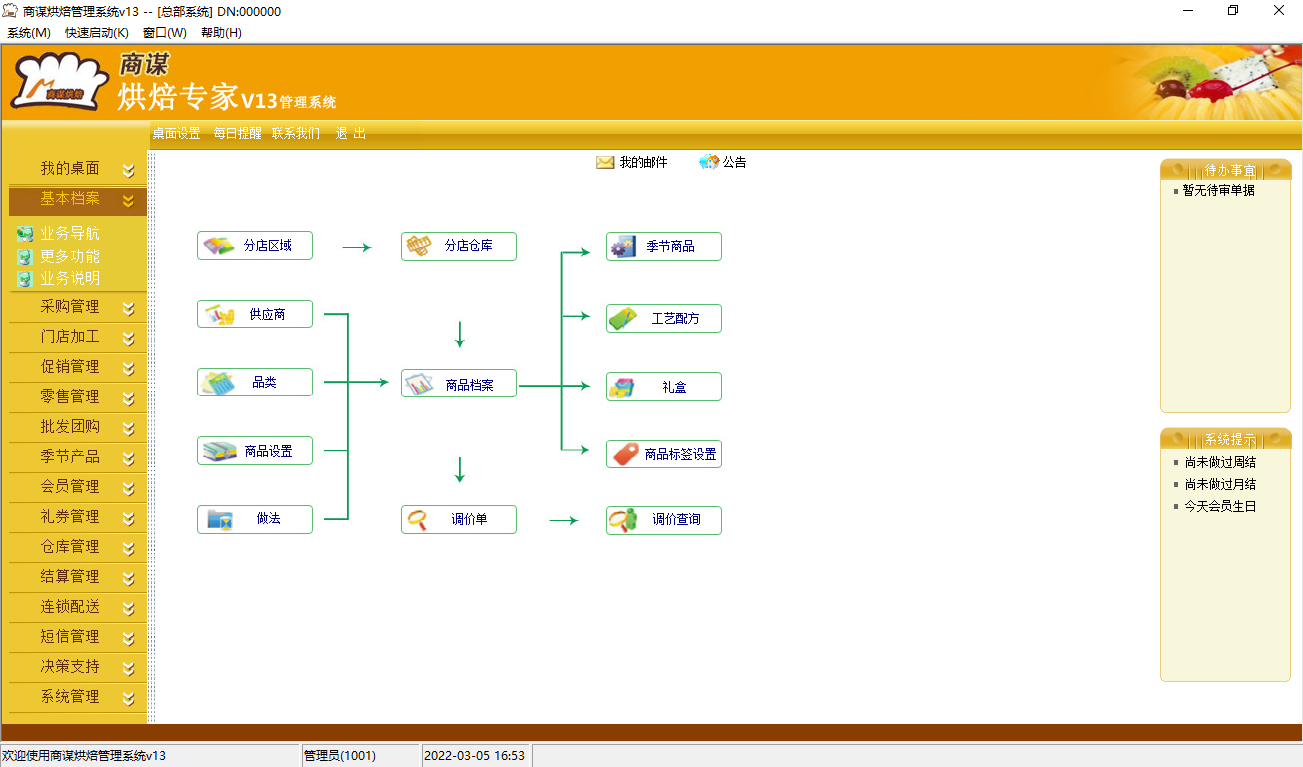Screen dimensions: 1303x767
Task: Click the 商品档案 chart icon
Action: click(419, 383)
